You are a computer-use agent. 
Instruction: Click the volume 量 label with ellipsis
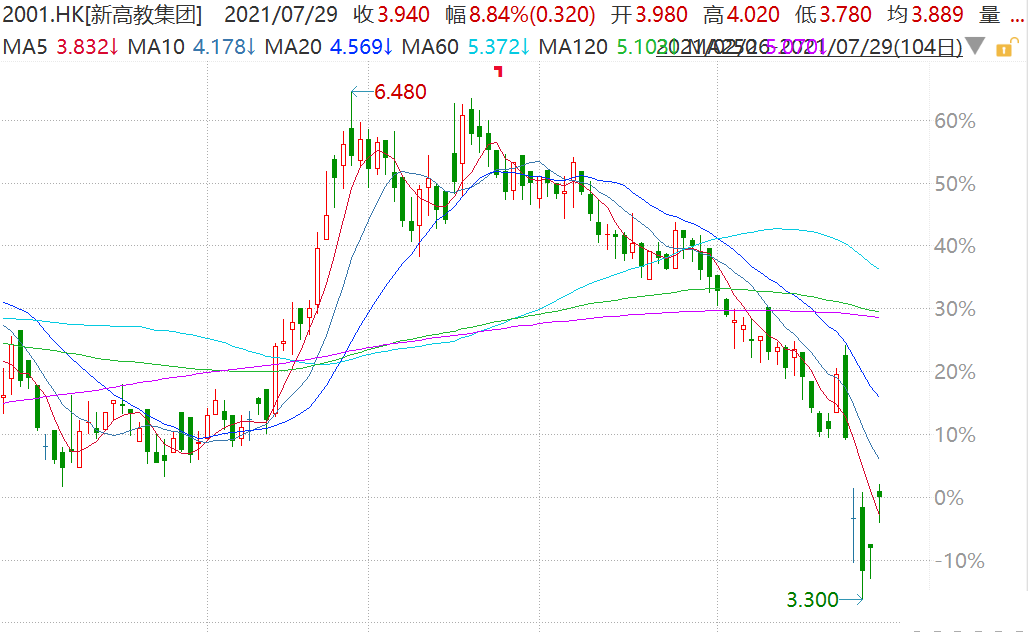[x=1000, y=14]
